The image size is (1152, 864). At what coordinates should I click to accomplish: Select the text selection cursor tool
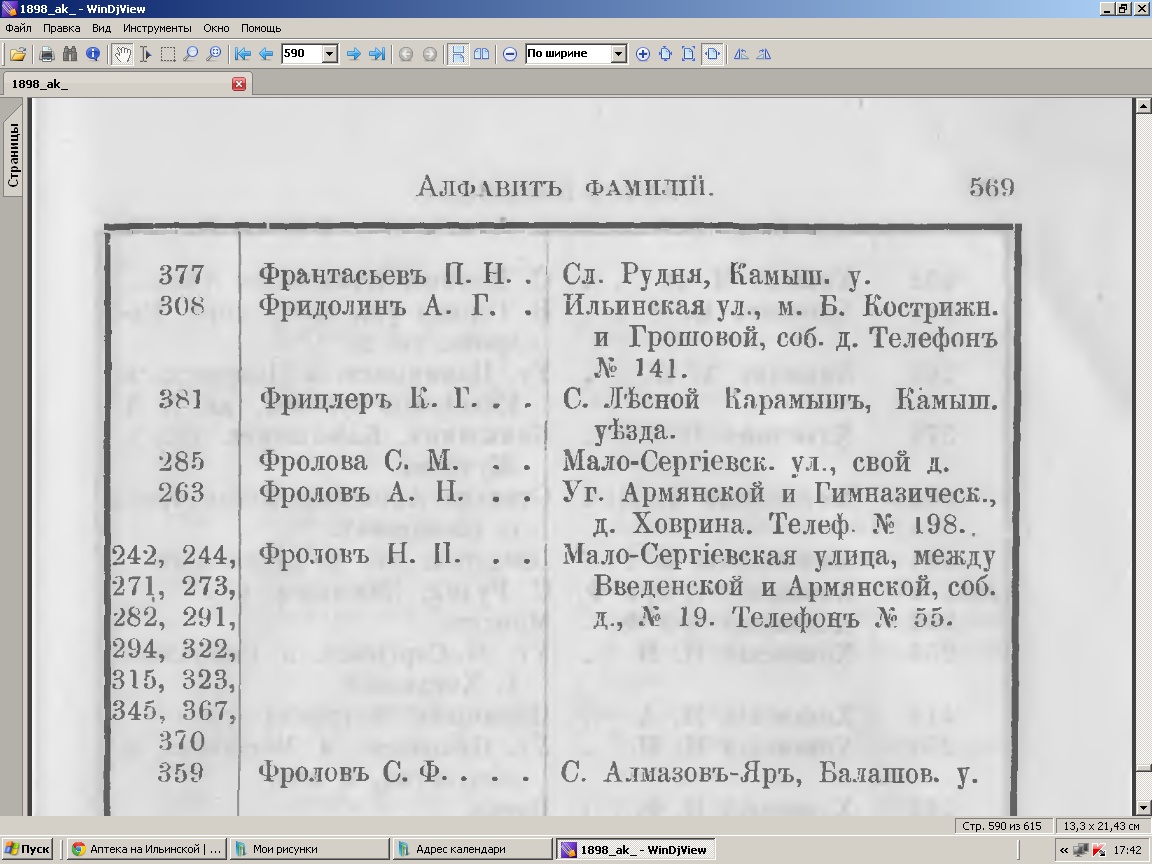[145, 54]
